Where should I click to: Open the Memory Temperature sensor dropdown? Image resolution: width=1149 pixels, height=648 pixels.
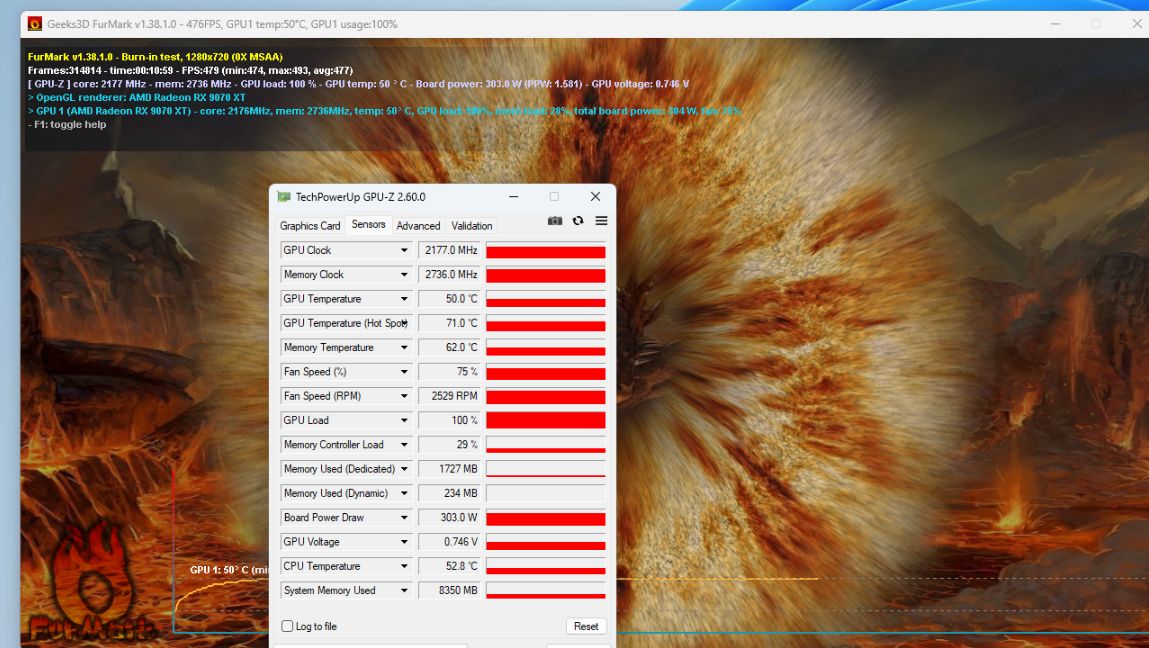pyautogui.click(x=404, y=348)
